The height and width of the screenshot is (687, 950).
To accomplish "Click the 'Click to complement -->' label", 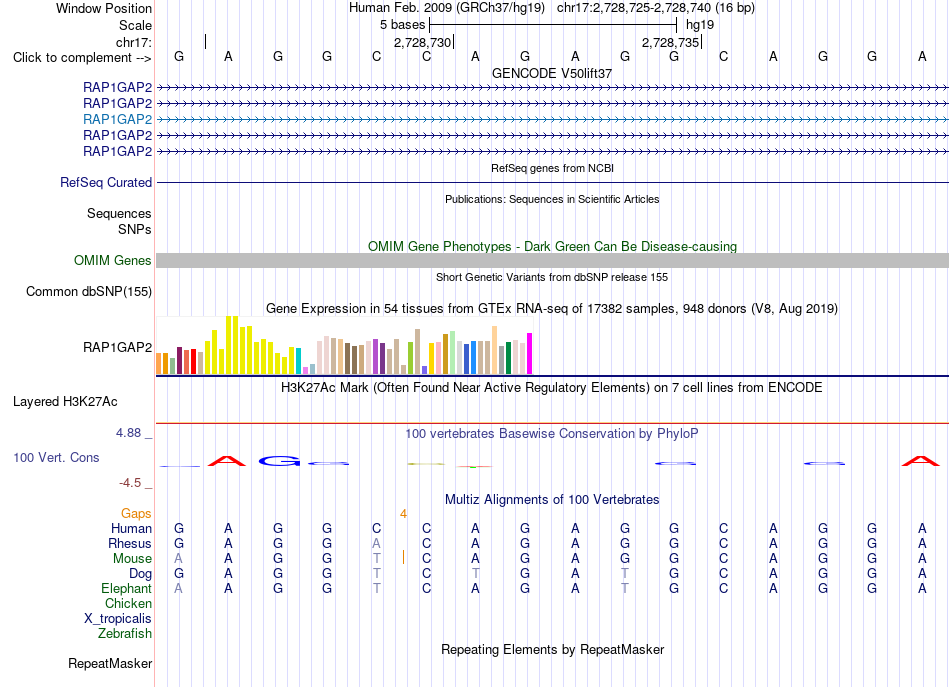I will click(82, 58).
